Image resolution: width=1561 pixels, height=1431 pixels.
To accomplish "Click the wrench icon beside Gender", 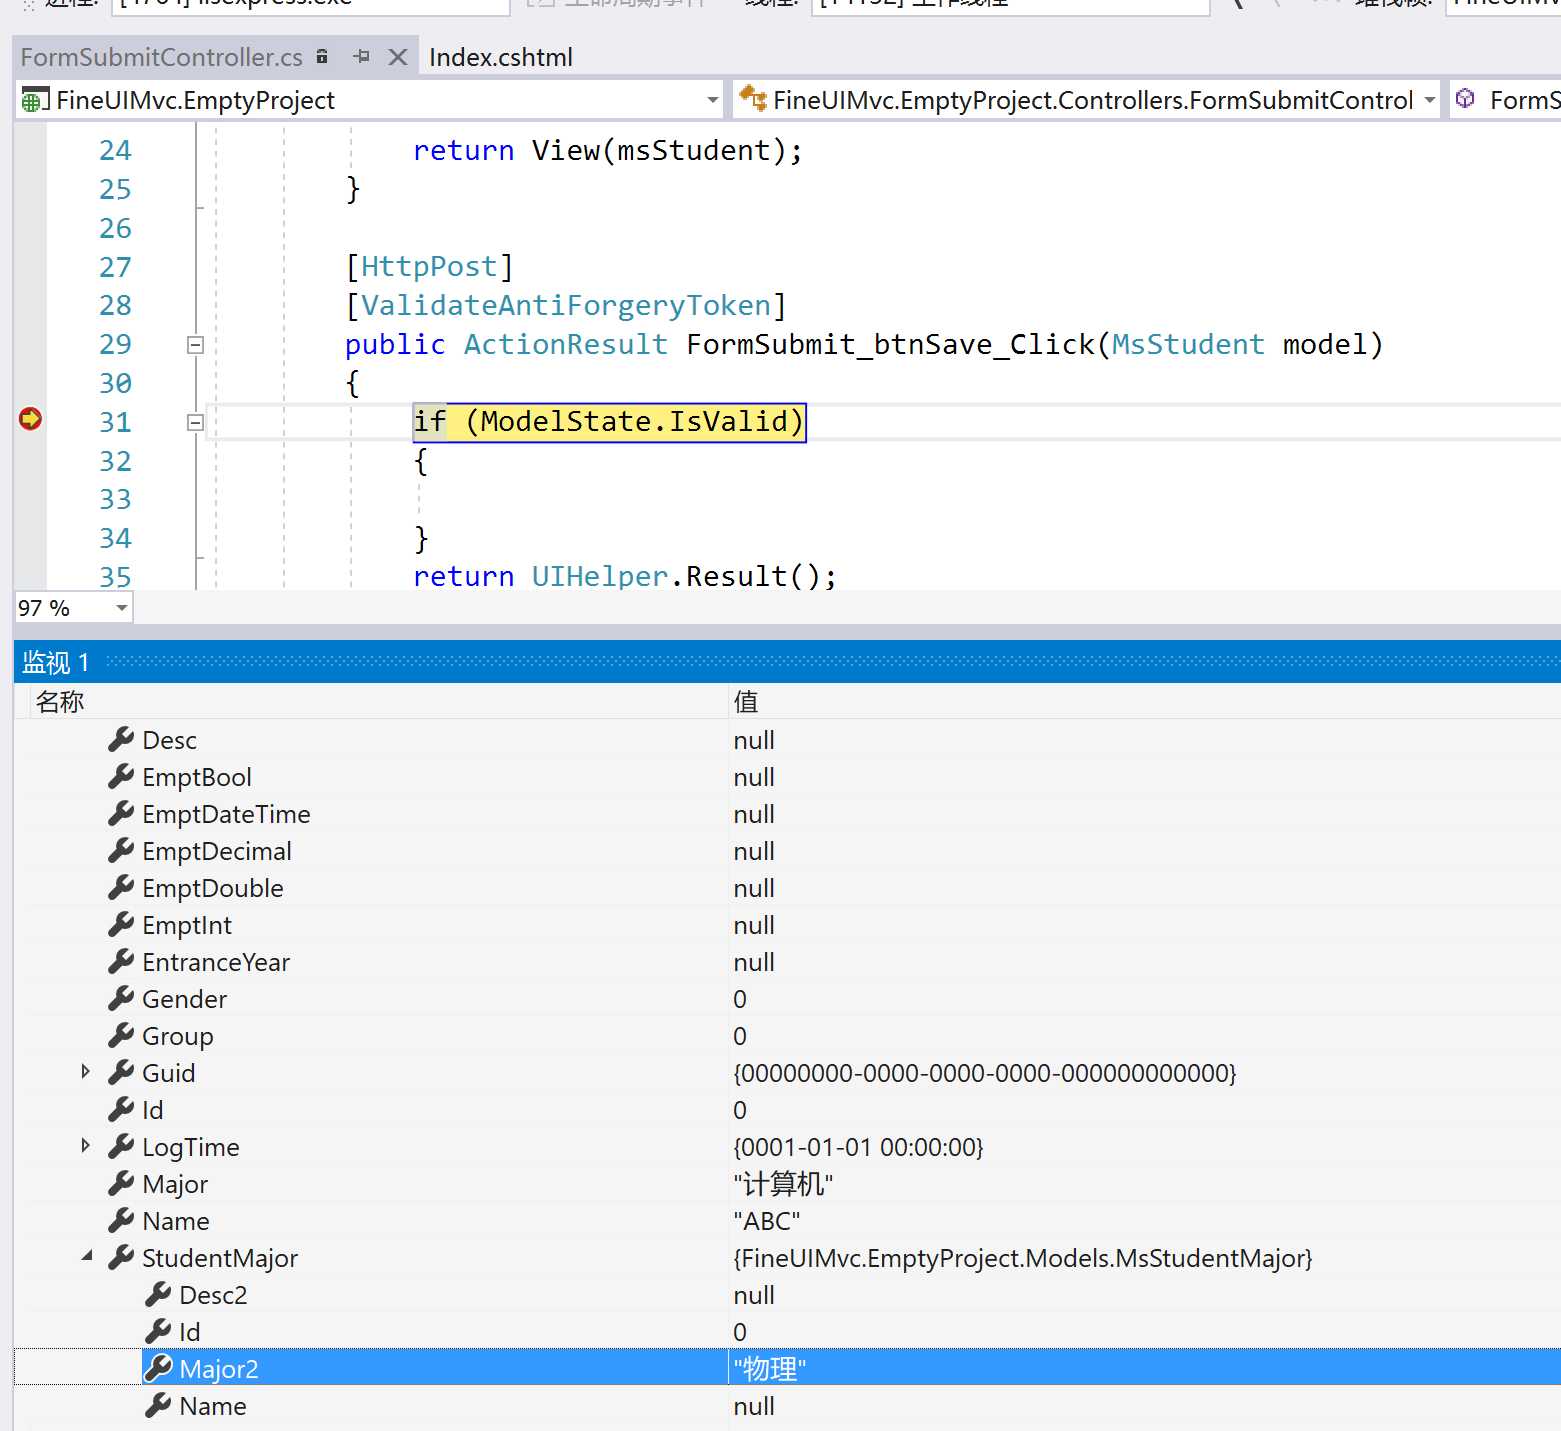I will (121, 998).
